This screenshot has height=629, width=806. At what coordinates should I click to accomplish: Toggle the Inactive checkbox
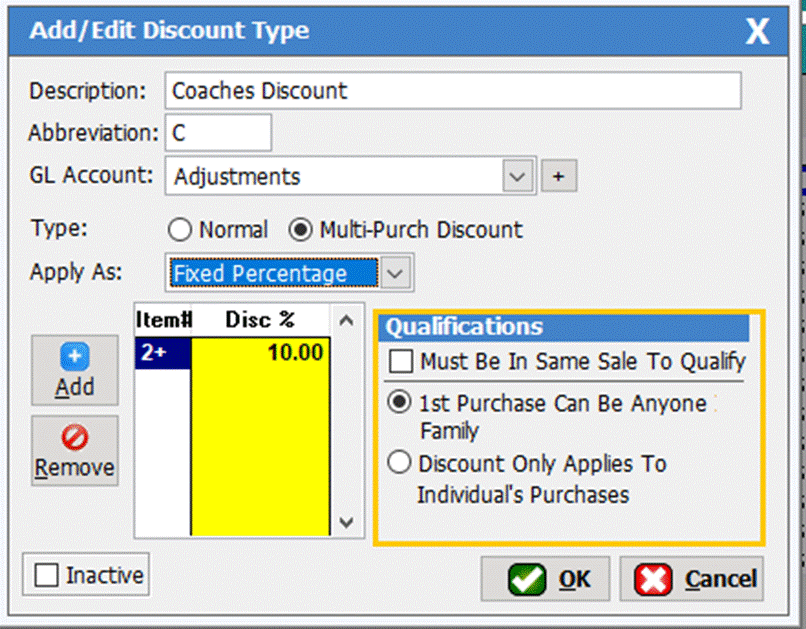tap(47, 576)
